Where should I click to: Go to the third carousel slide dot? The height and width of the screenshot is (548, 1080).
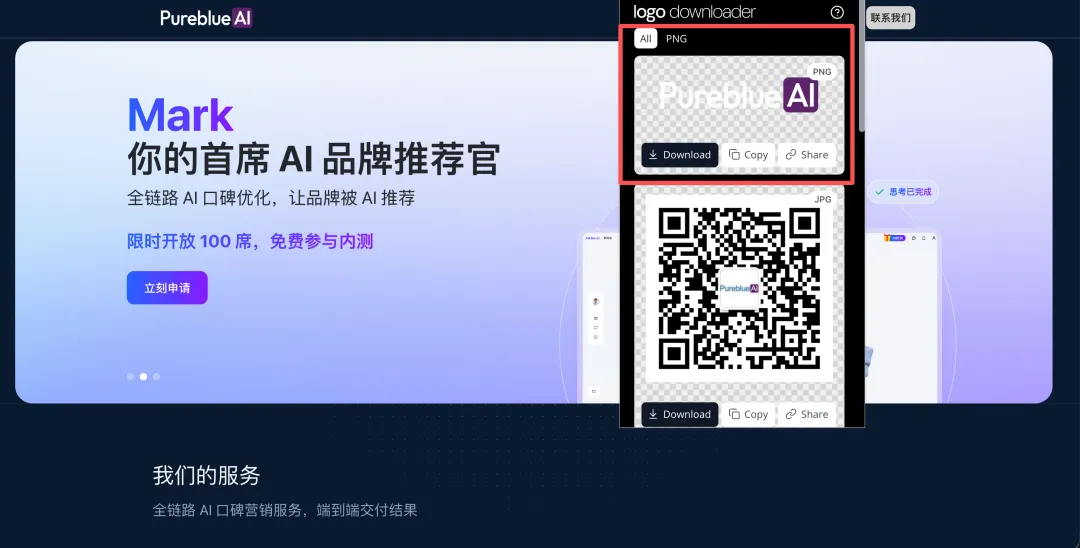[156, 377]
